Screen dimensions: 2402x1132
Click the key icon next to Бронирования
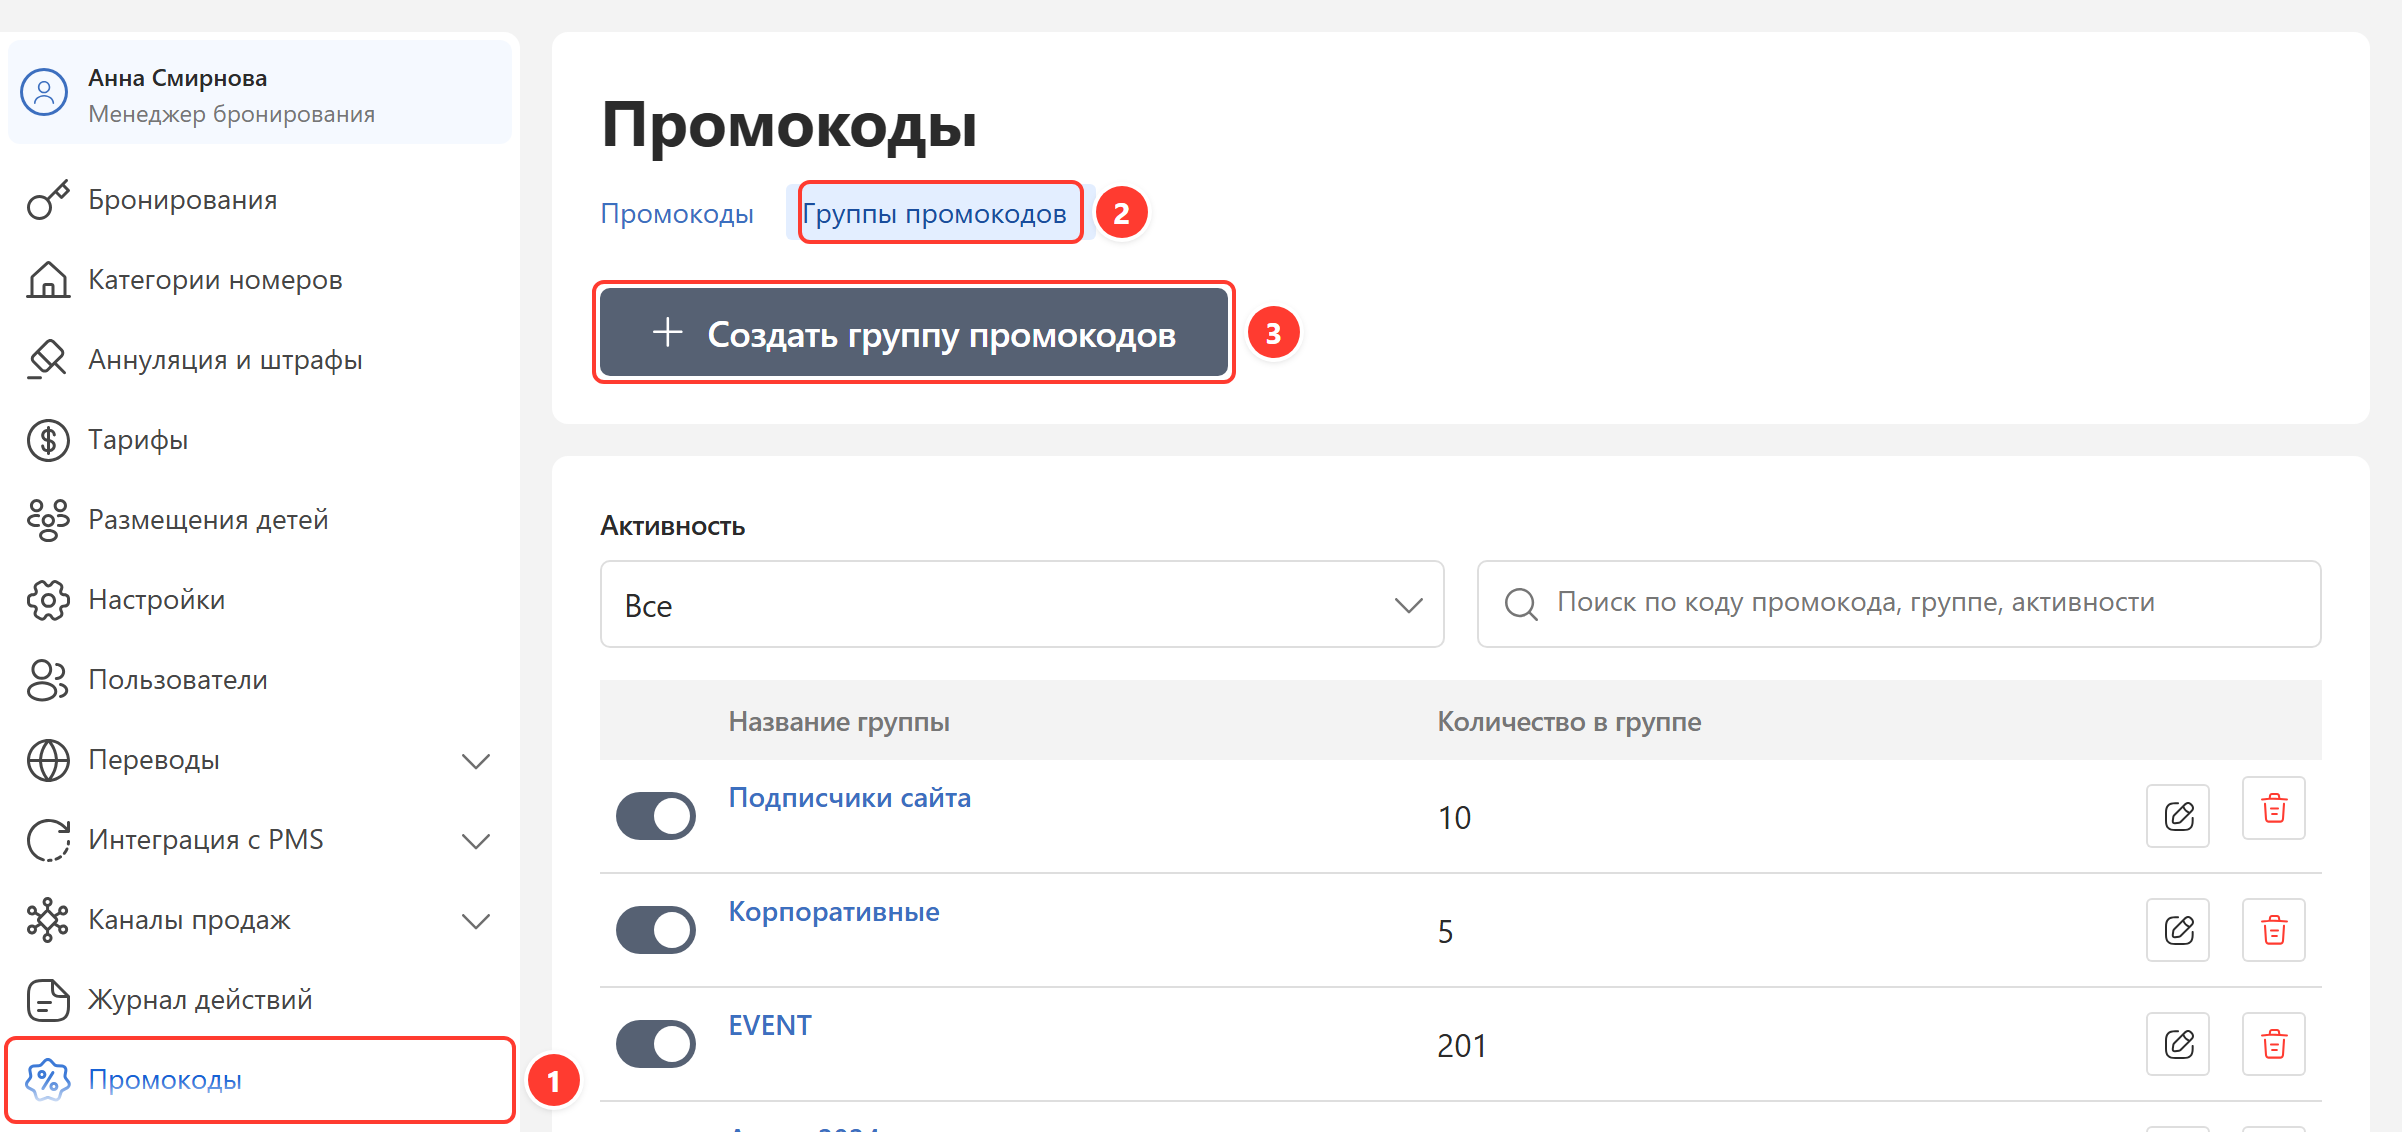click(x=48, y=200)
